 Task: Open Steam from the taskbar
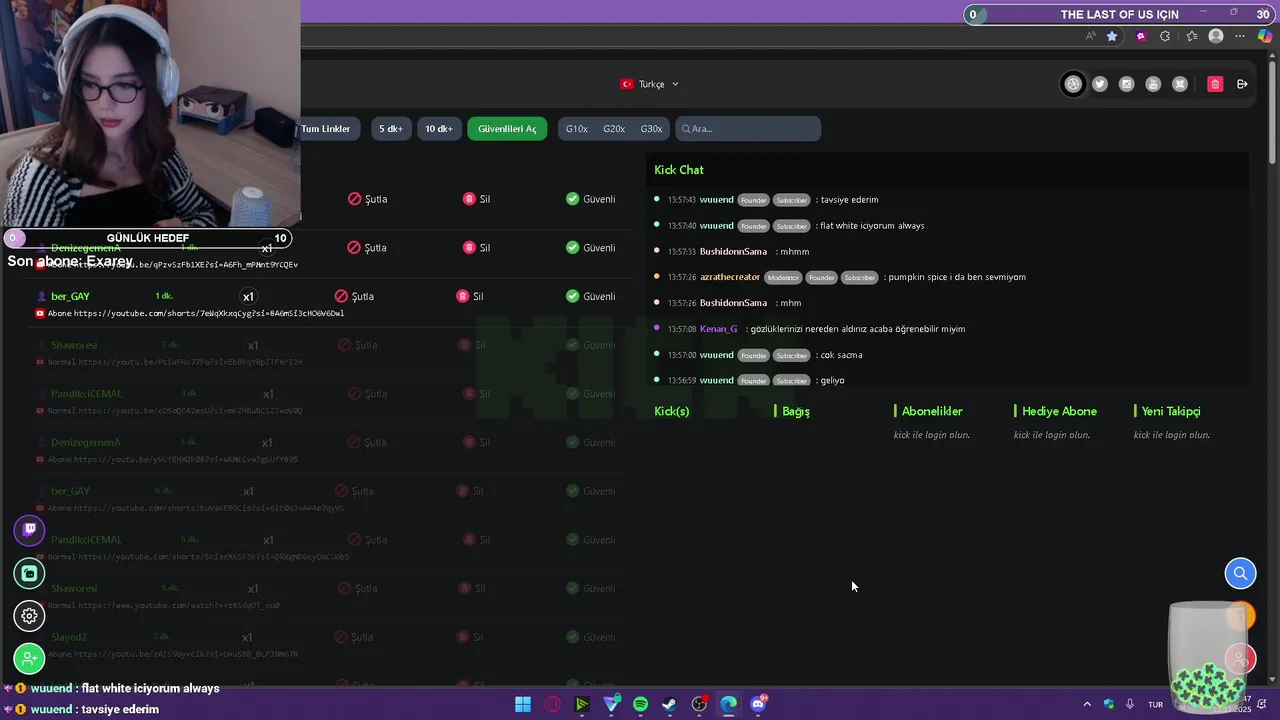tap(669, 704)
